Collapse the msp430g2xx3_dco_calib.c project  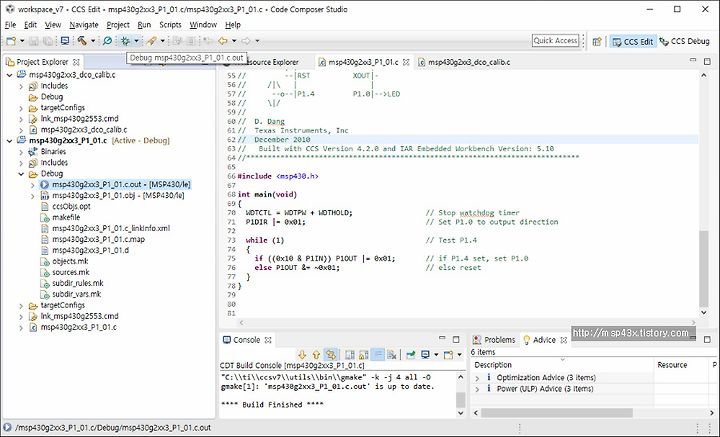coord(10,75)
